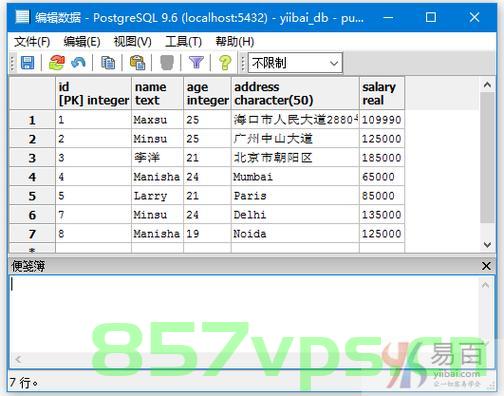Select row header 3

pos(32,158)
